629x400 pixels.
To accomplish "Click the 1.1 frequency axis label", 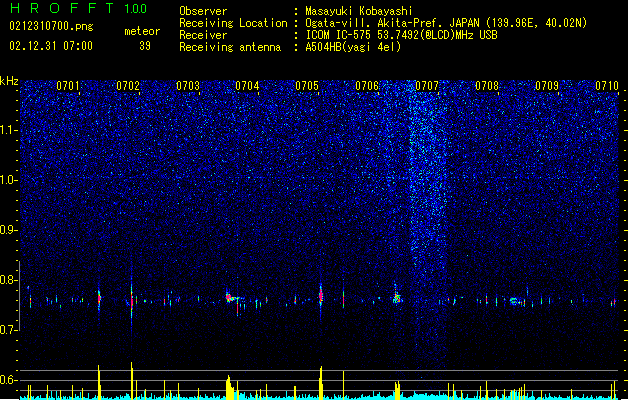I will (9, 130).
